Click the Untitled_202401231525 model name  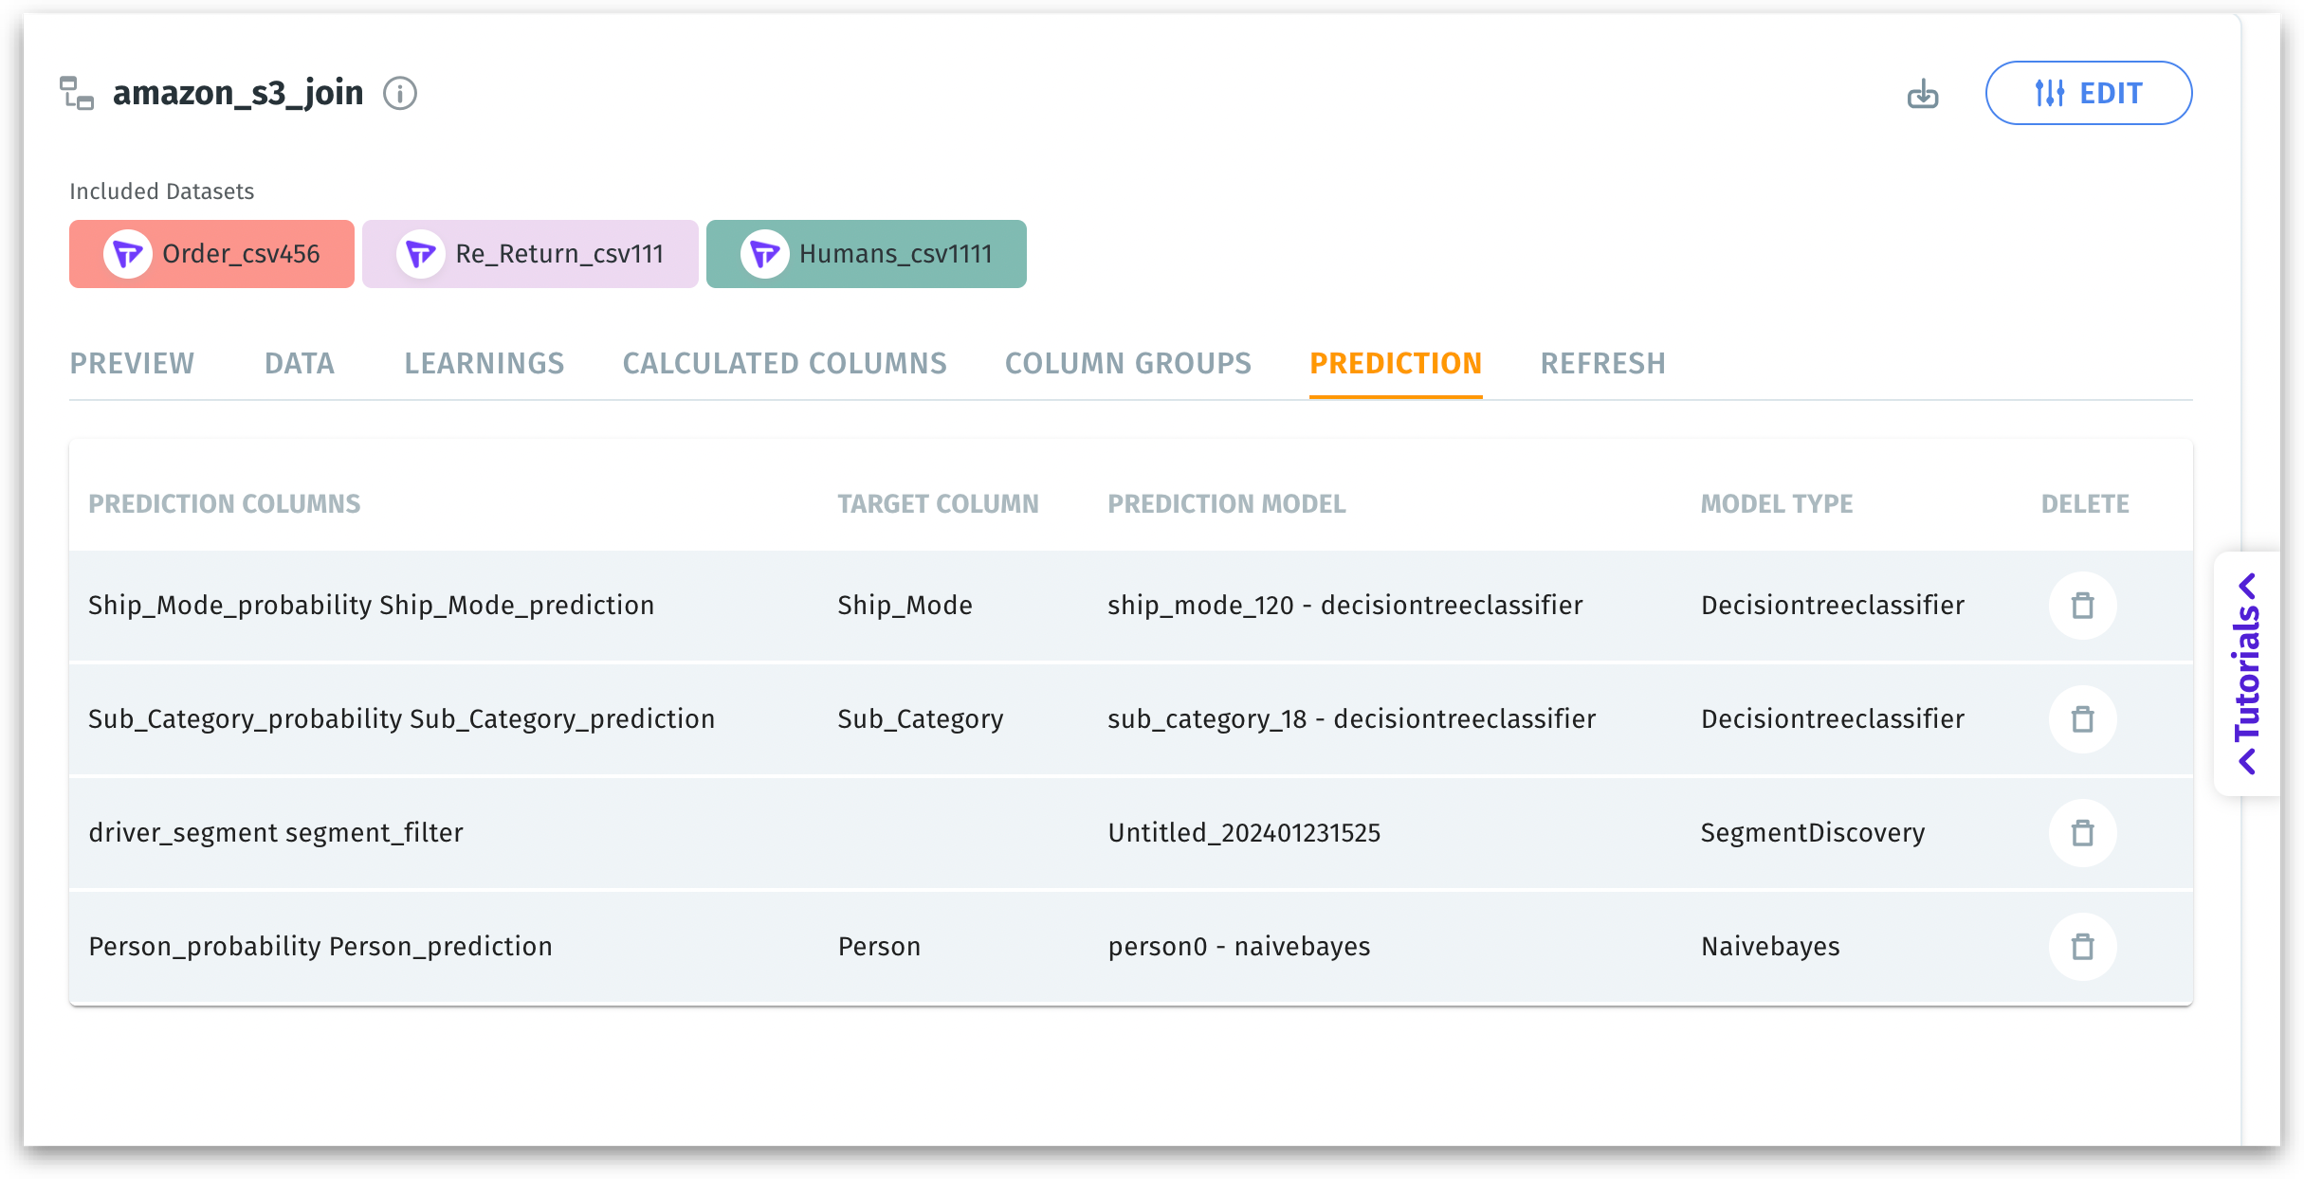1243,833
